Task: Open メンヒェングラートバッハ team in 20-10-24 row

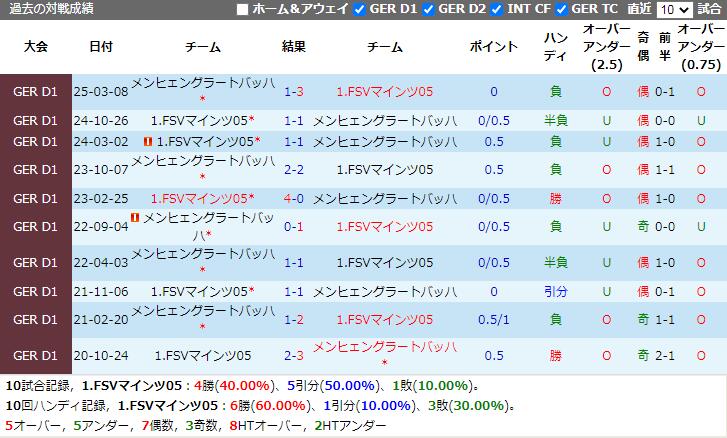Action: pyautogui.click(x=385, y=347)
